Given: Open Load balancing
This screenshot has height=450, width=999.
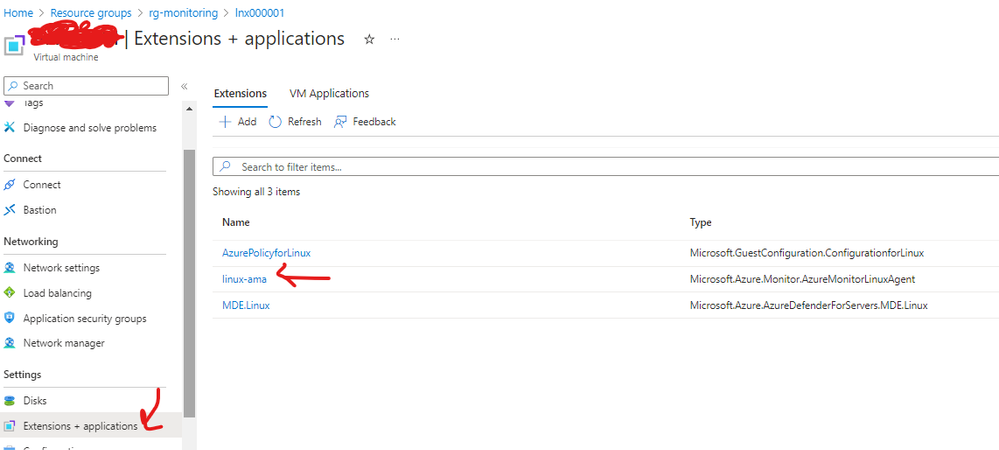Looking at the screenshot, I should click(x=57, y=293).
